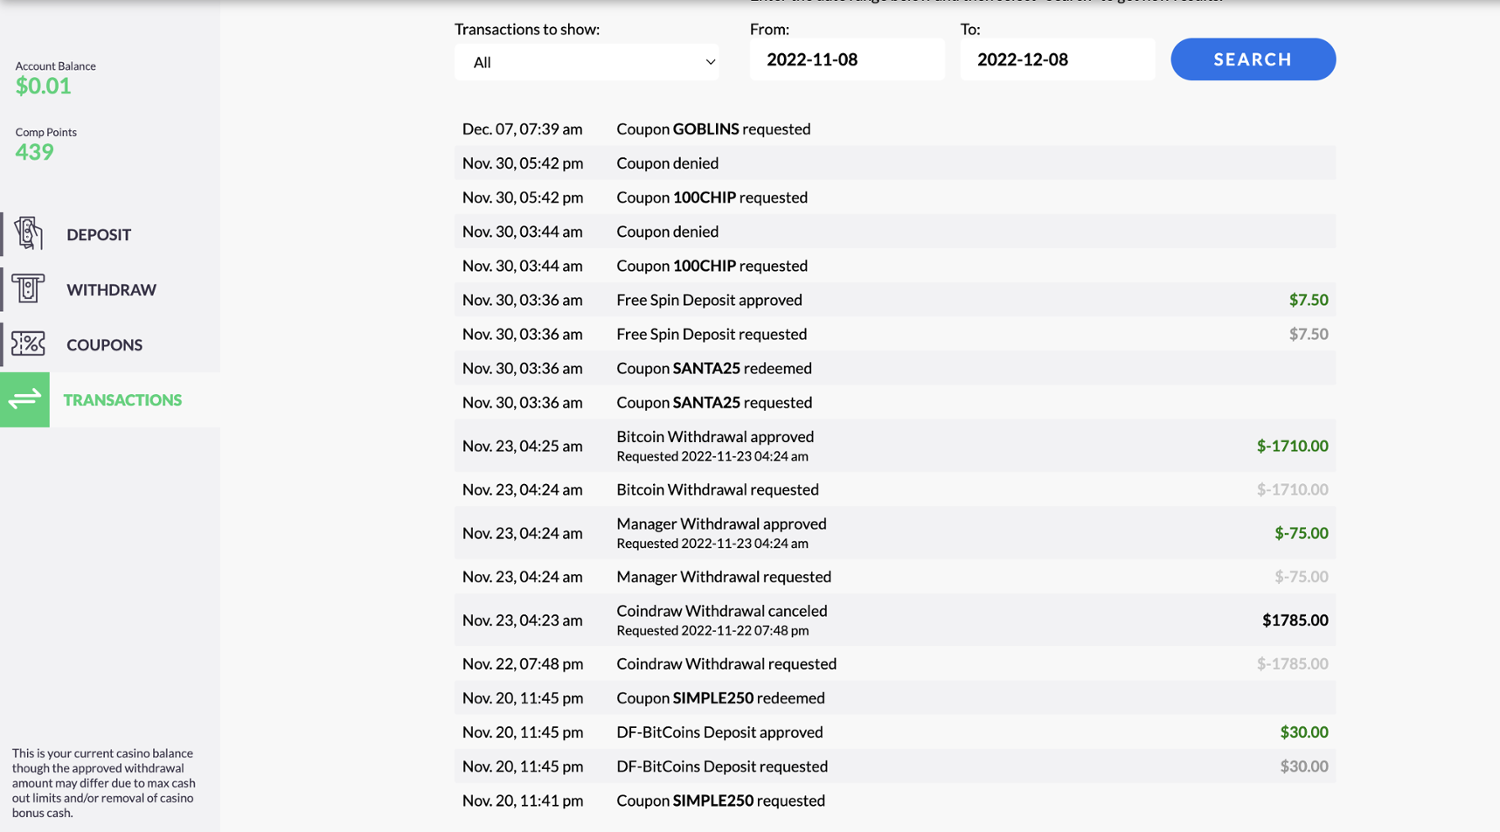Image resolution: width=1500 pixels, height=832 pixels.
Task: Click the Transactions arrows icon
Action: tap(25, 400)
